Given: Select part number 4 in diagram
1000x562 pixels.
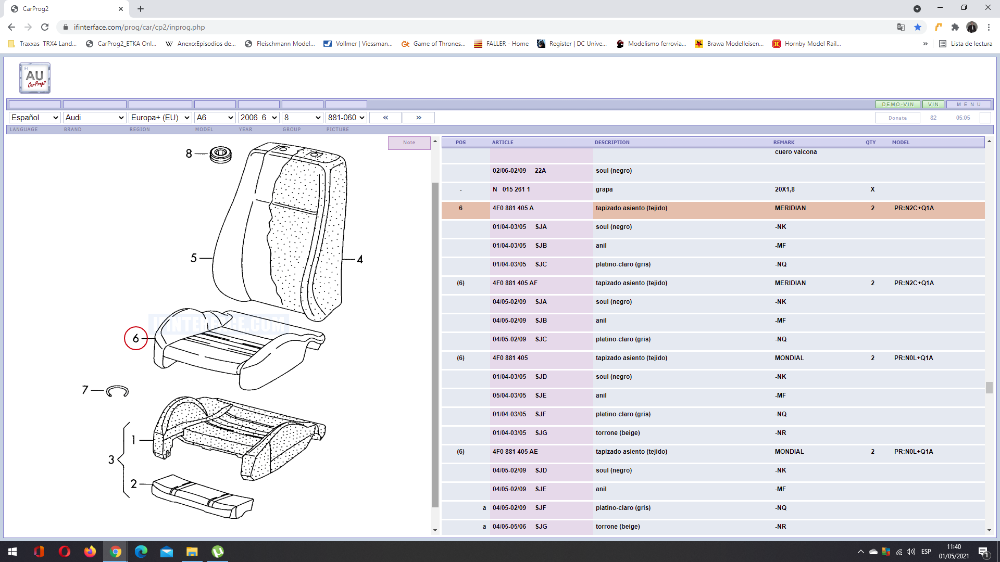Looking at the screenshot, I should 360,260.
